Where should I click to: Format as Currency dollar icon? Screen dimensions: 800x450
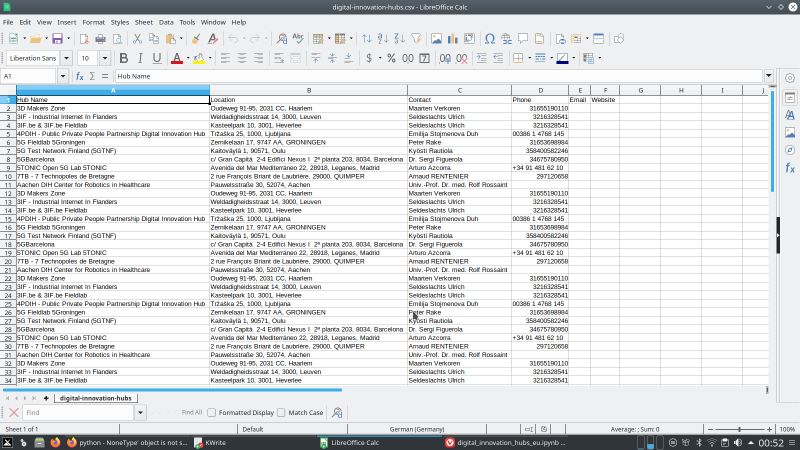click(369, 58)
